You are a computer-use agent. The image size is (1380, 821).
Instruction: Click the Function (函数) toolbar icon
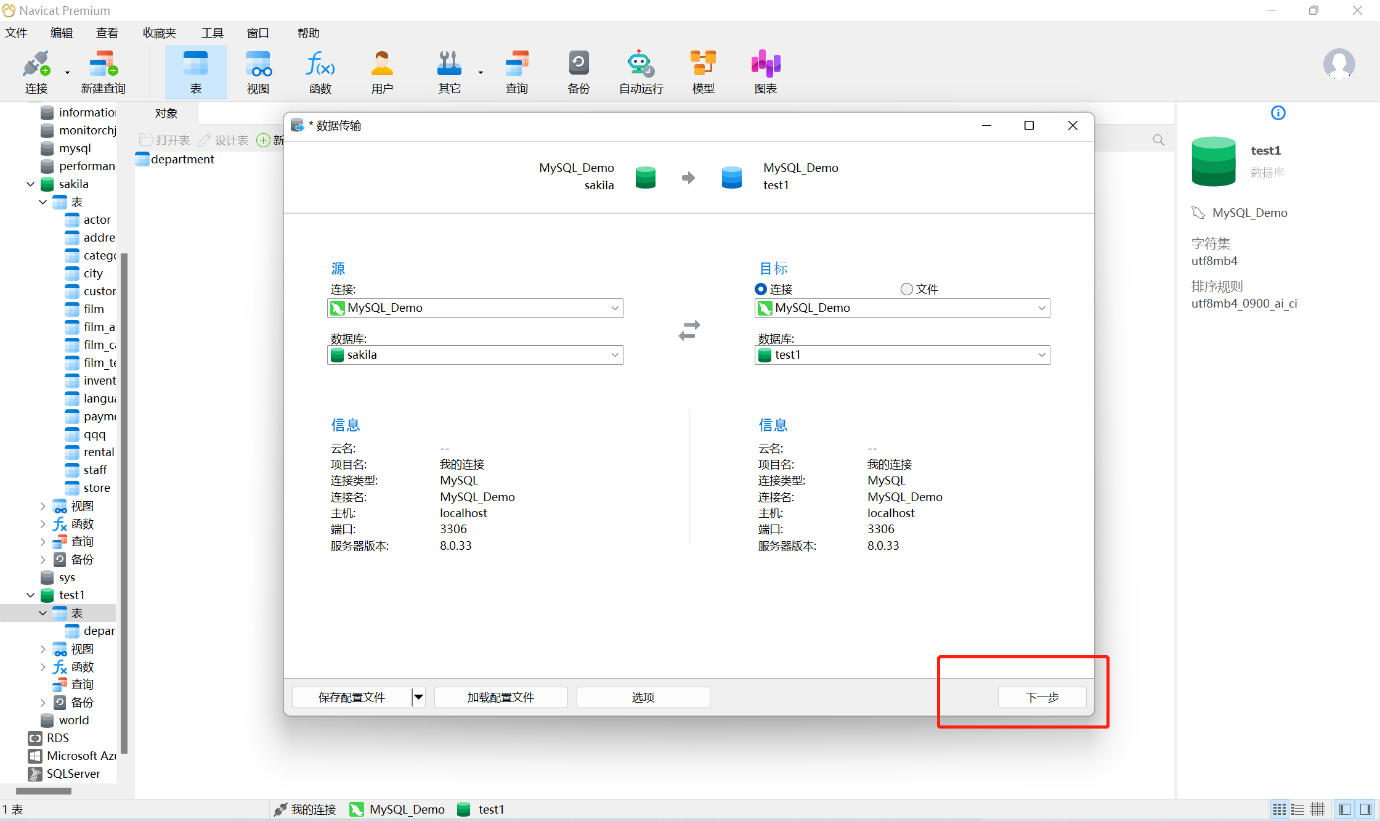click(320, 71)
